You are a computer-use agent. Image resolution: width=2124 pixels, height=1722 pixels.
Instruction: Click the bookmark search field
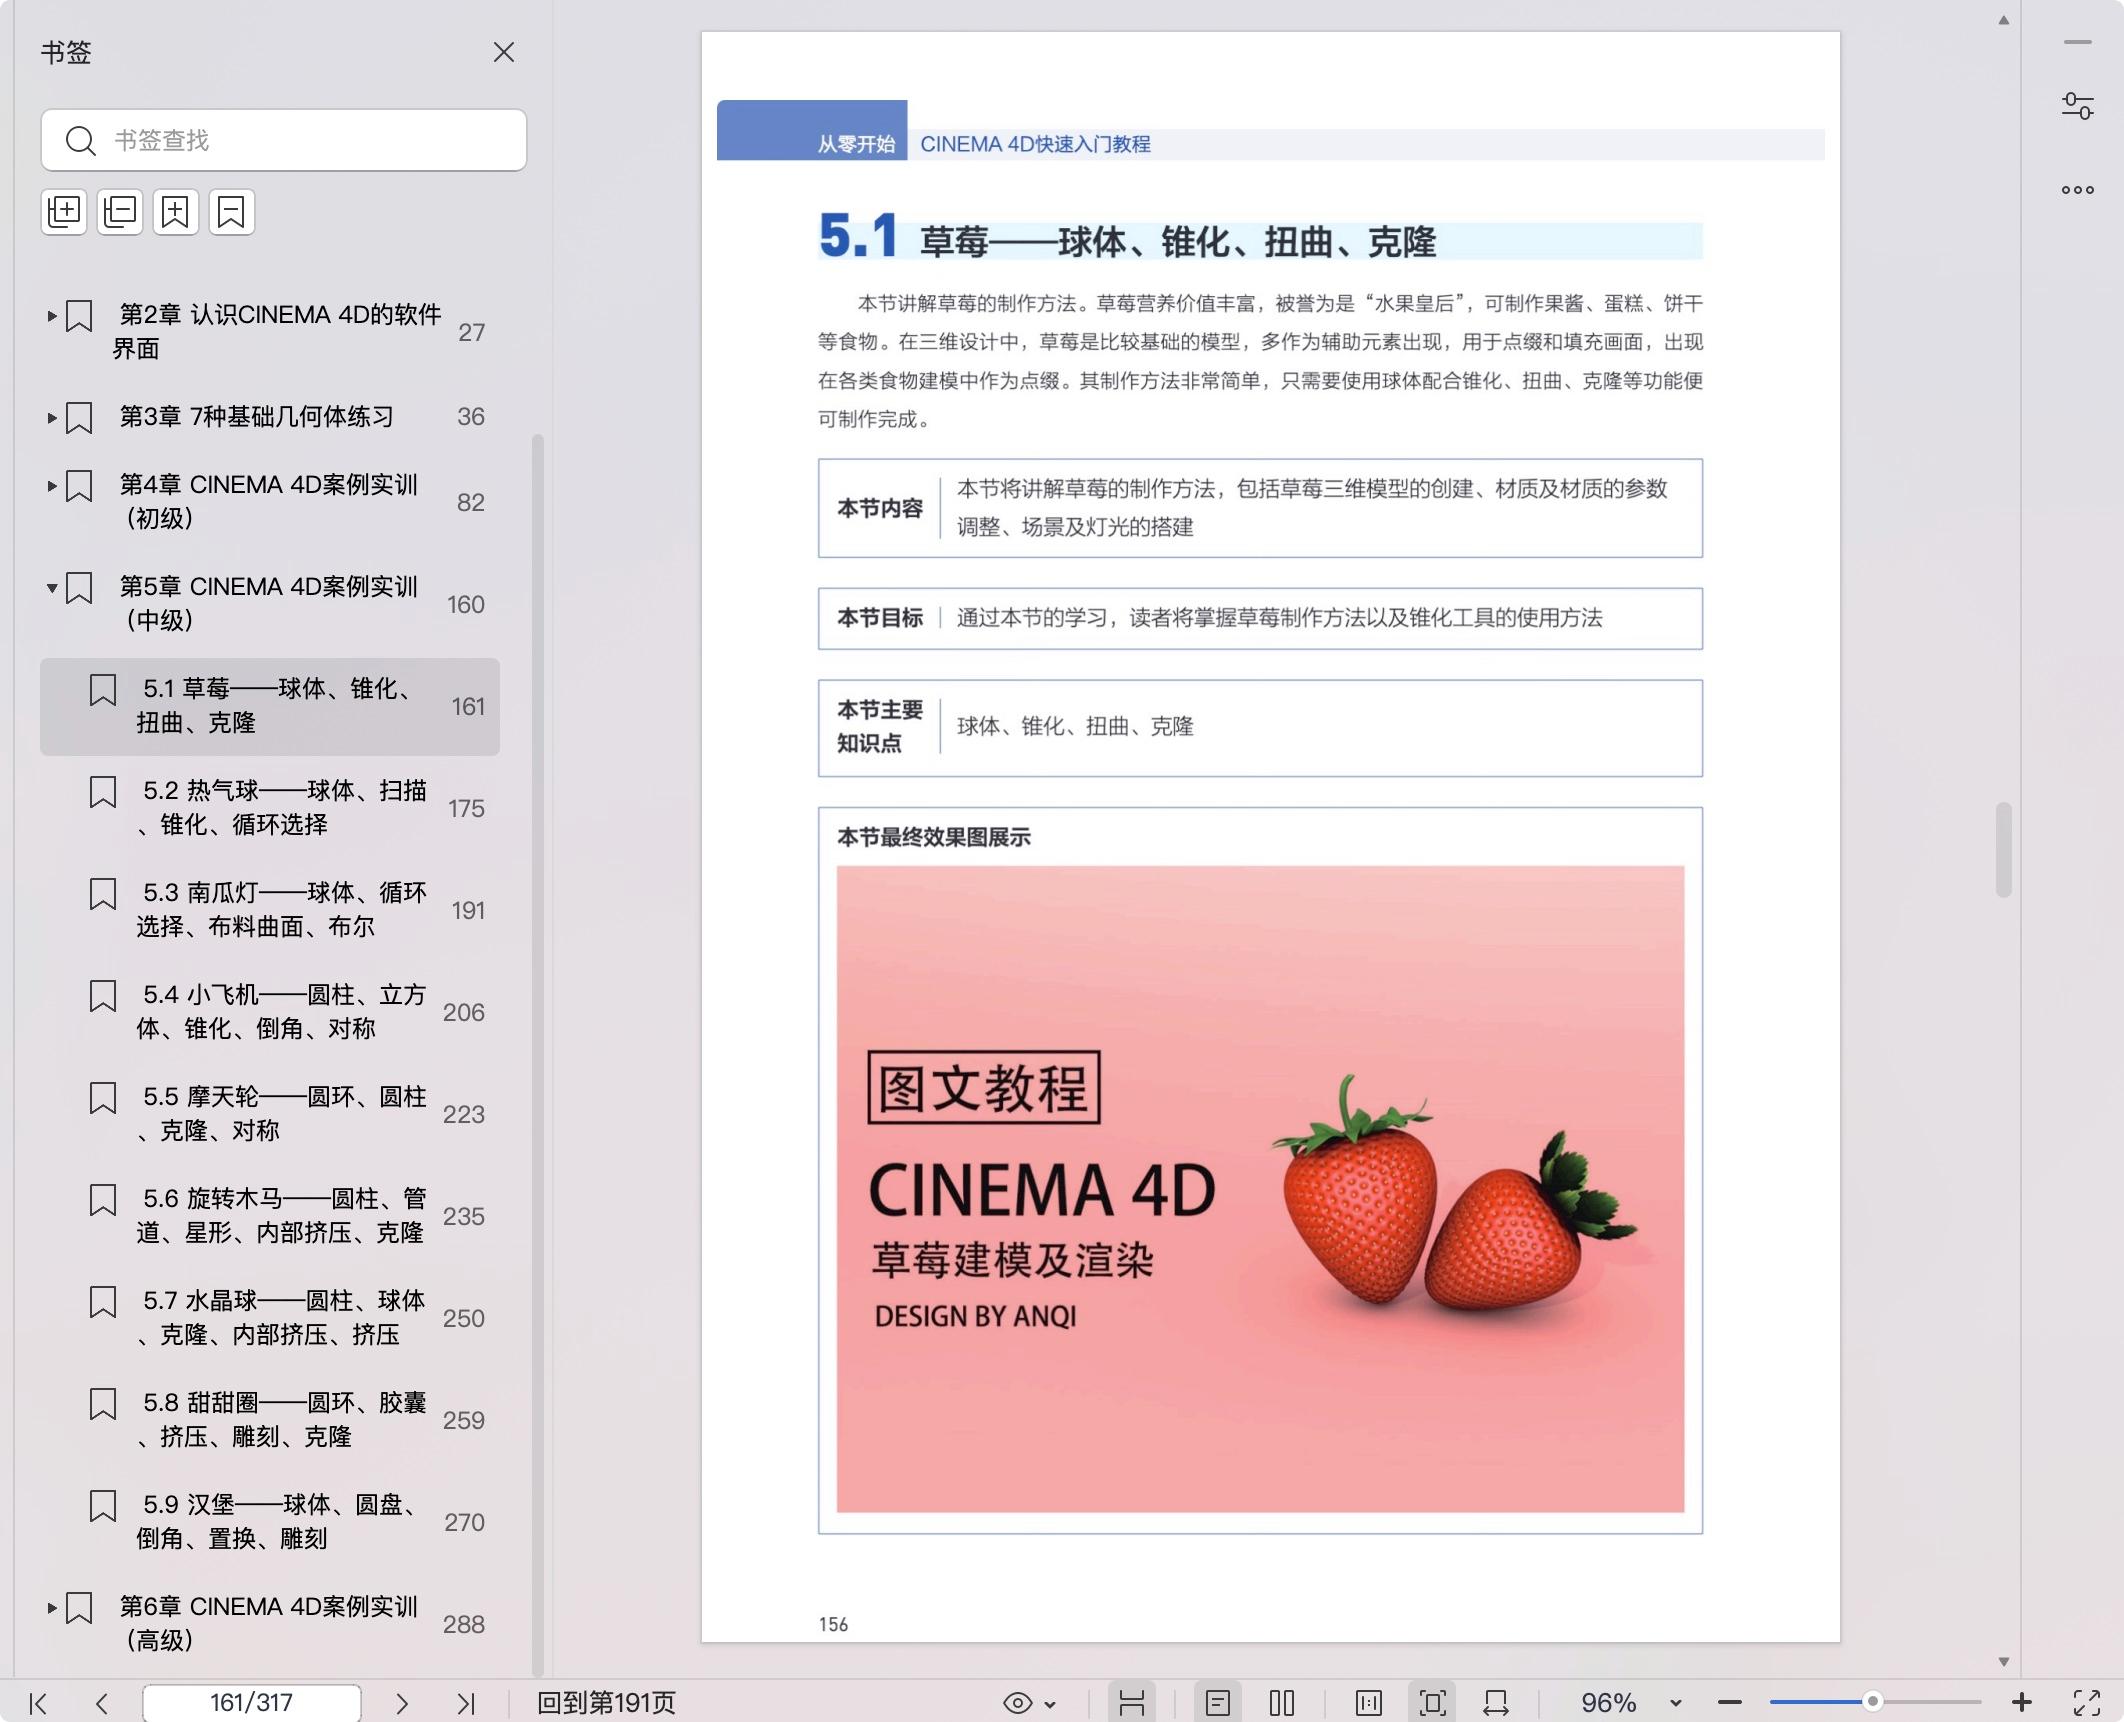[x=284, y=140]
